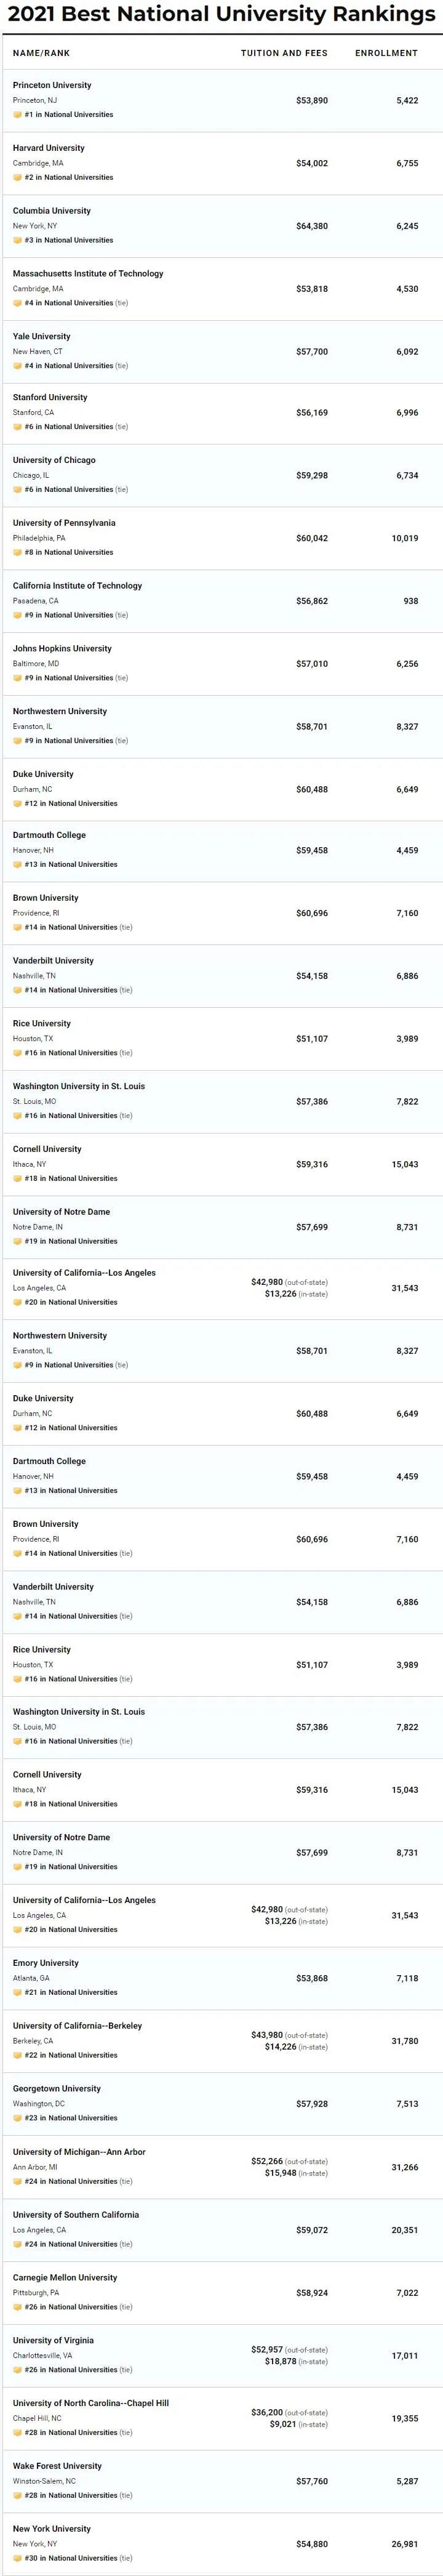Open the Yale University profile link
Viewport: 443px width, 2576px height.
pyautogui.click(x=42, y=337)
